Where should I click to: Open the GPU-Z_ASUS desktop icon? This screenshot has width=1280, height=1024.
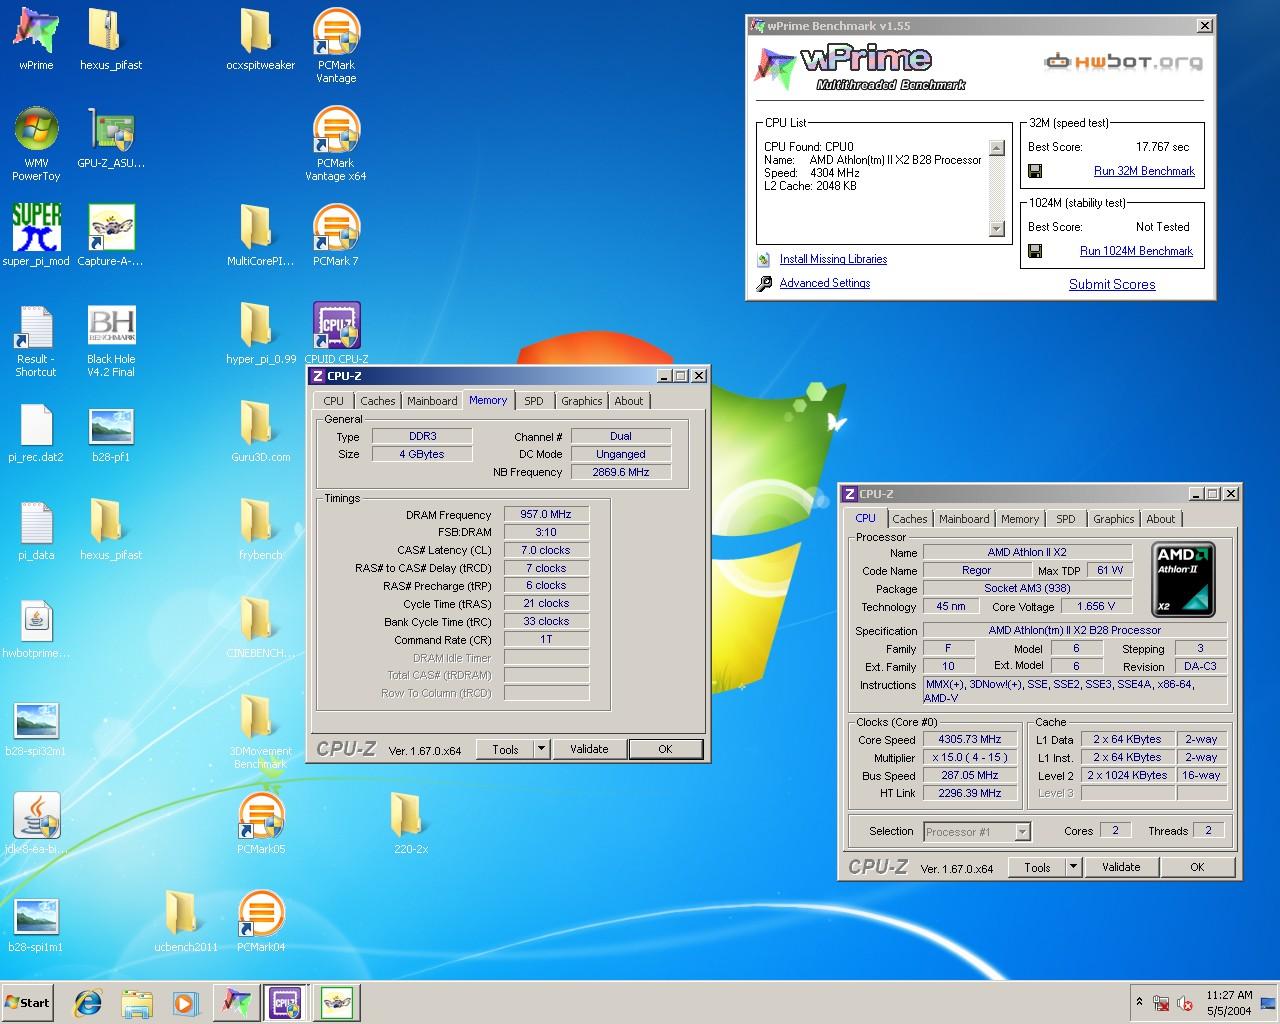pyautogui.click(x=110, y=137)
